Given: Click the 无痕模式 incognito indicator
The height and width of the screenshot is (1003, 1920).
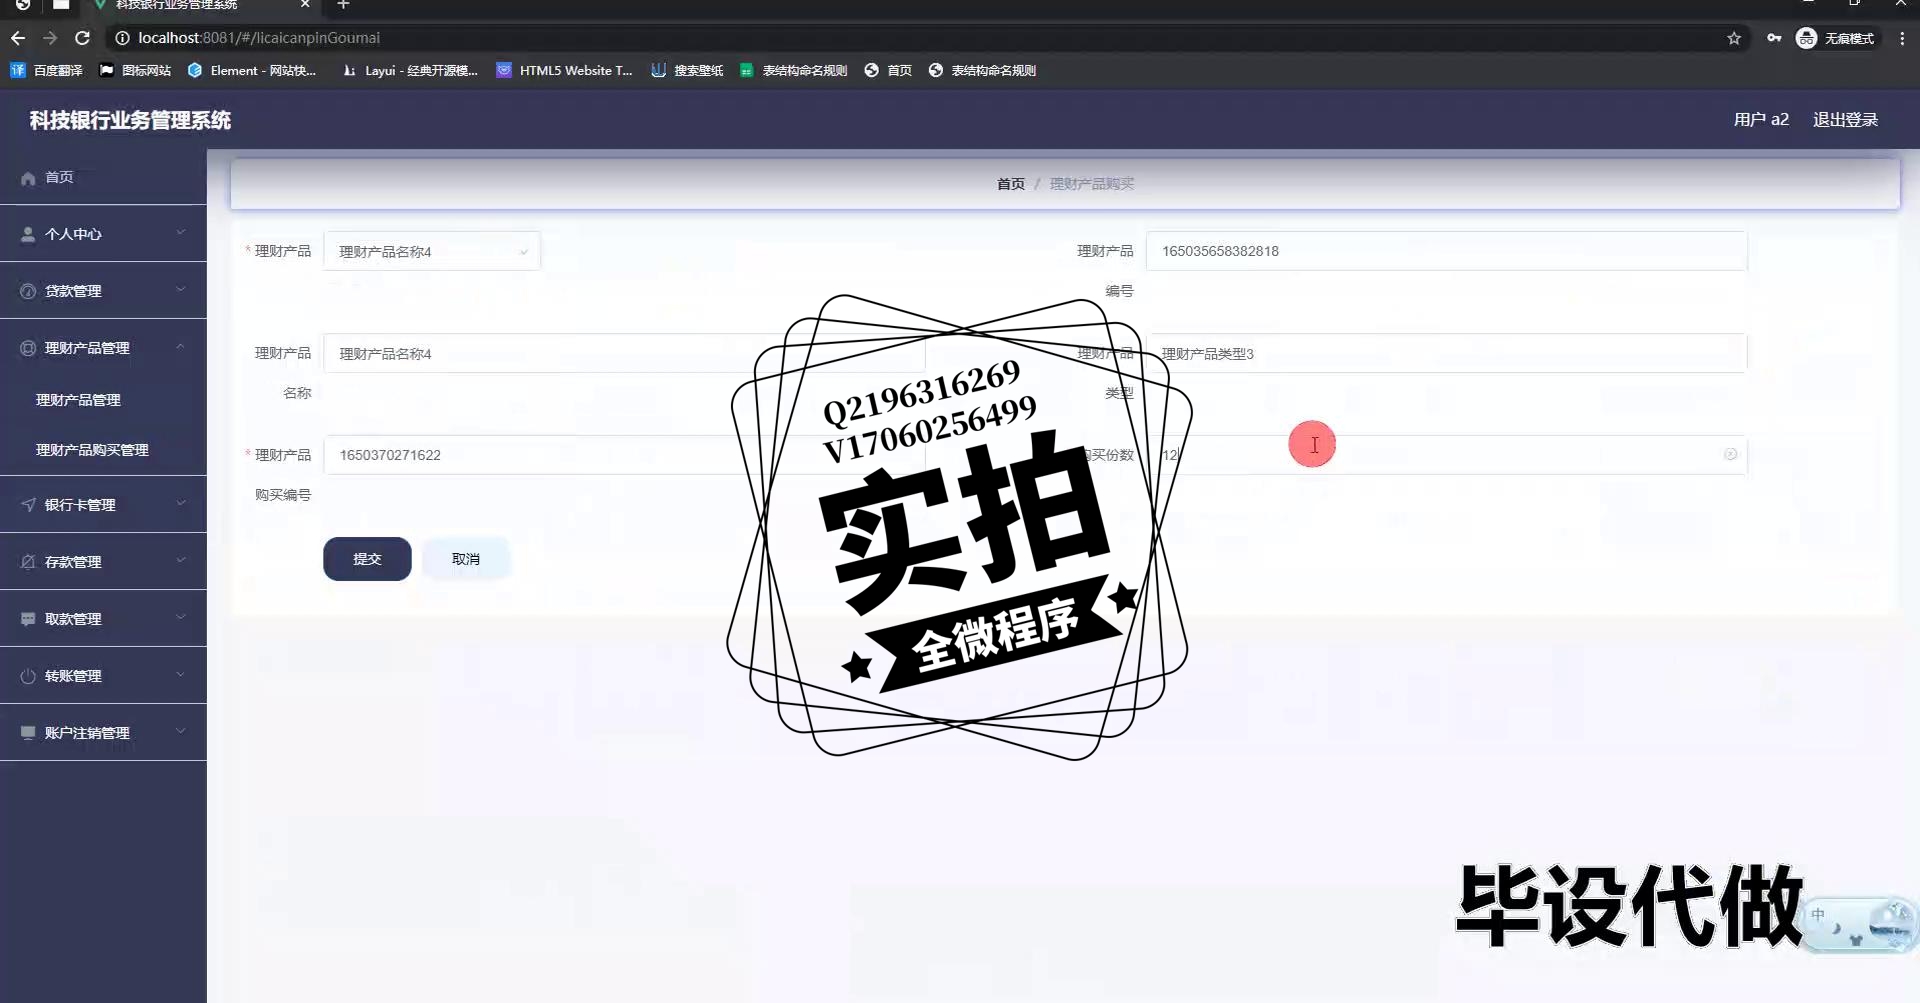Looking at the screenshot, I should [x=1836, y=38].
